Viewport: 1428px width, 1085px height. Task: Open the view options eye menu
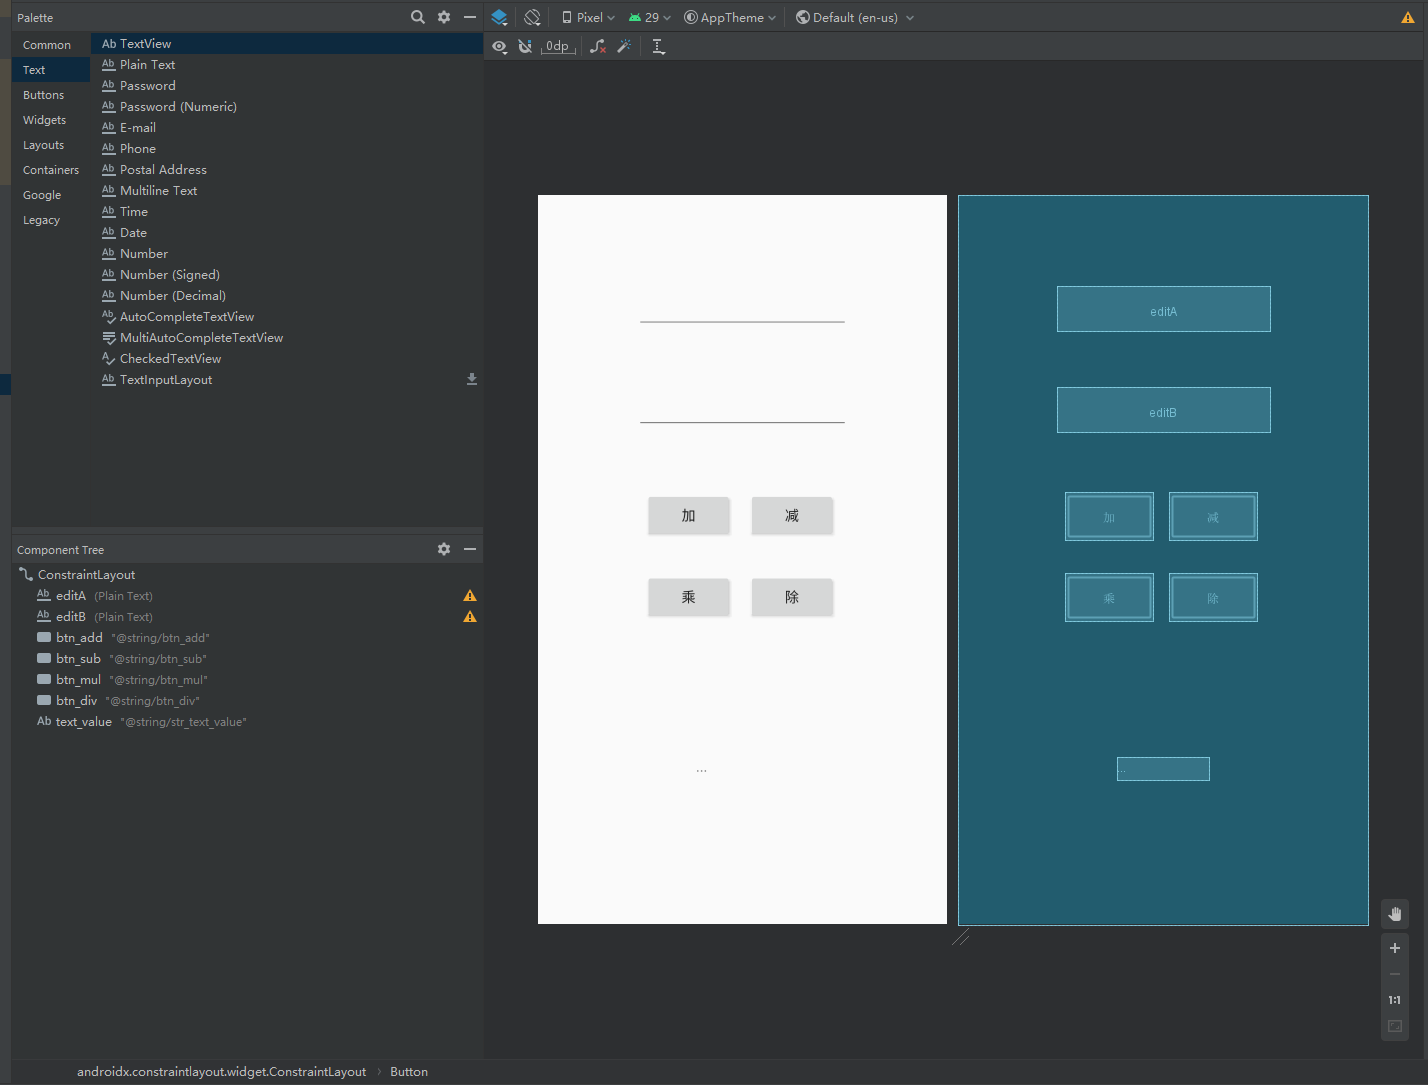[x=499, y=47]
